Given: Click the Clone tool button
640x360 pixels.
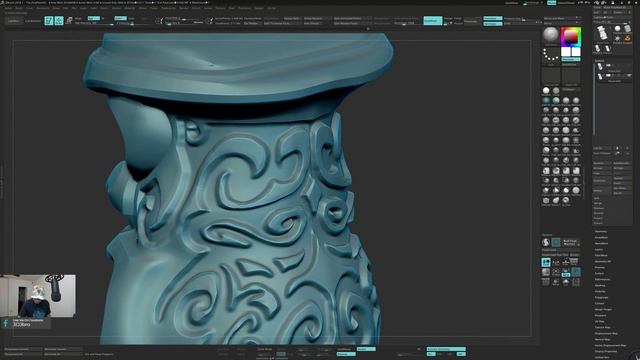Looking at the screenshot, I should coord(598,7).
